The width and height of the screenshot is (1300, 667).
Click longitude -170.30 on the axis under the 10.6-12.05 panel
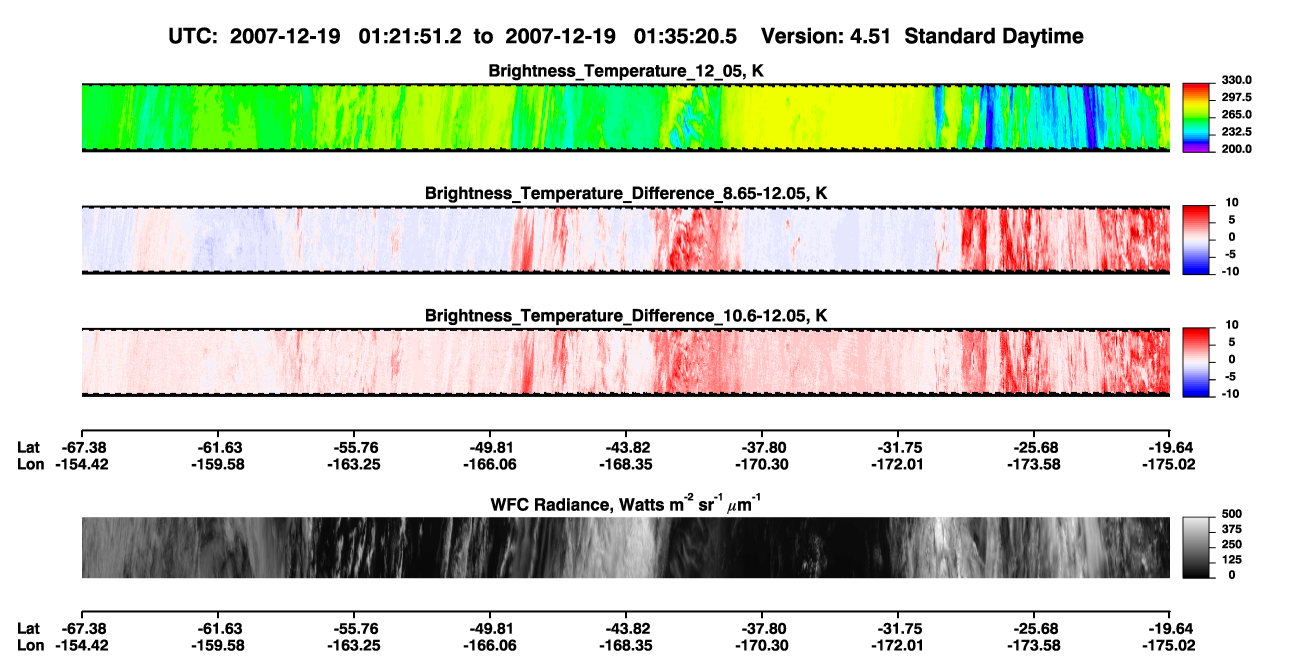coord(762,464)
